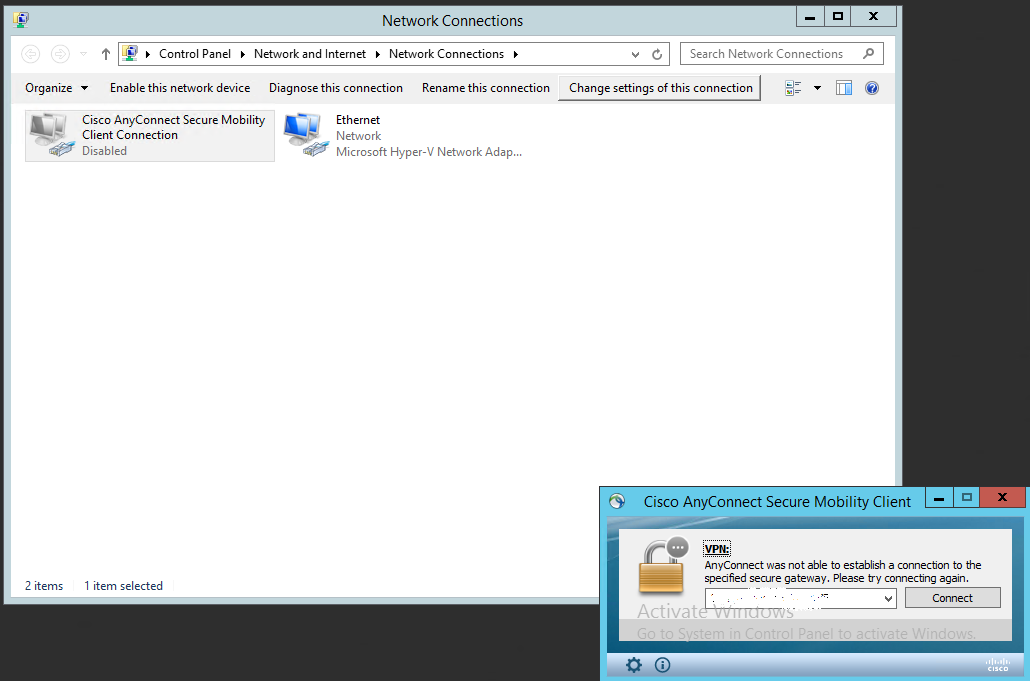The image size is (1030, 681).
Task: Open the Organize menu
Action: [56, 88]
